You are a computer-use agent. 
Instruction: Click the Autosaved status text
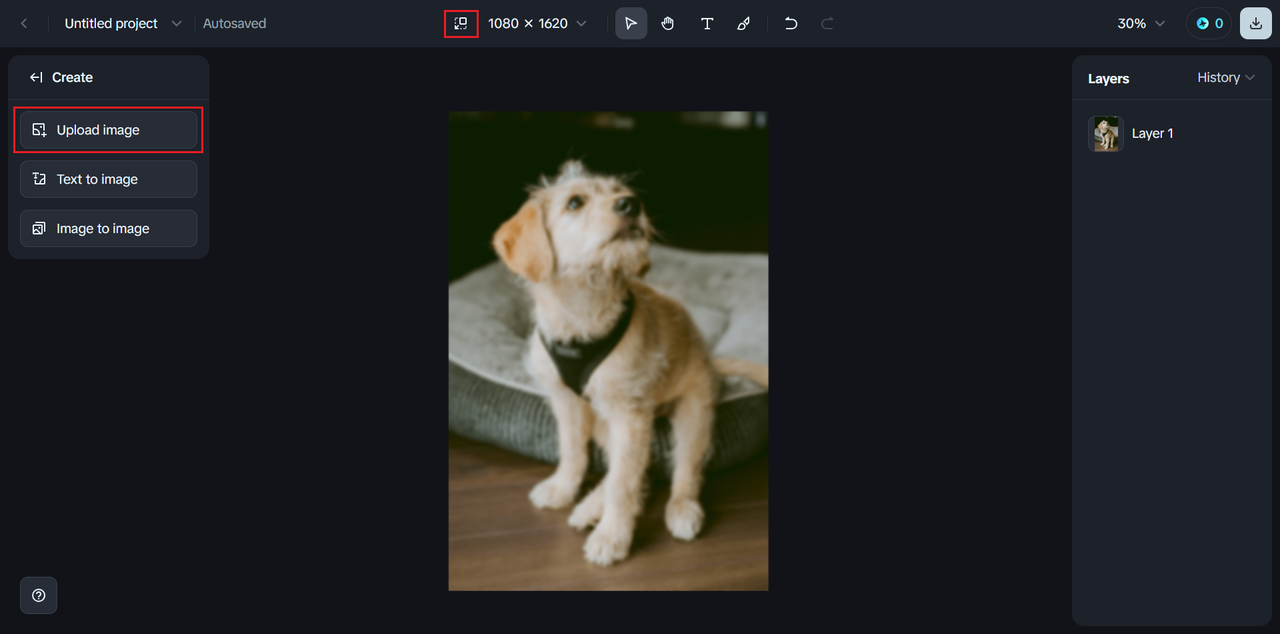tap(234, 23)
